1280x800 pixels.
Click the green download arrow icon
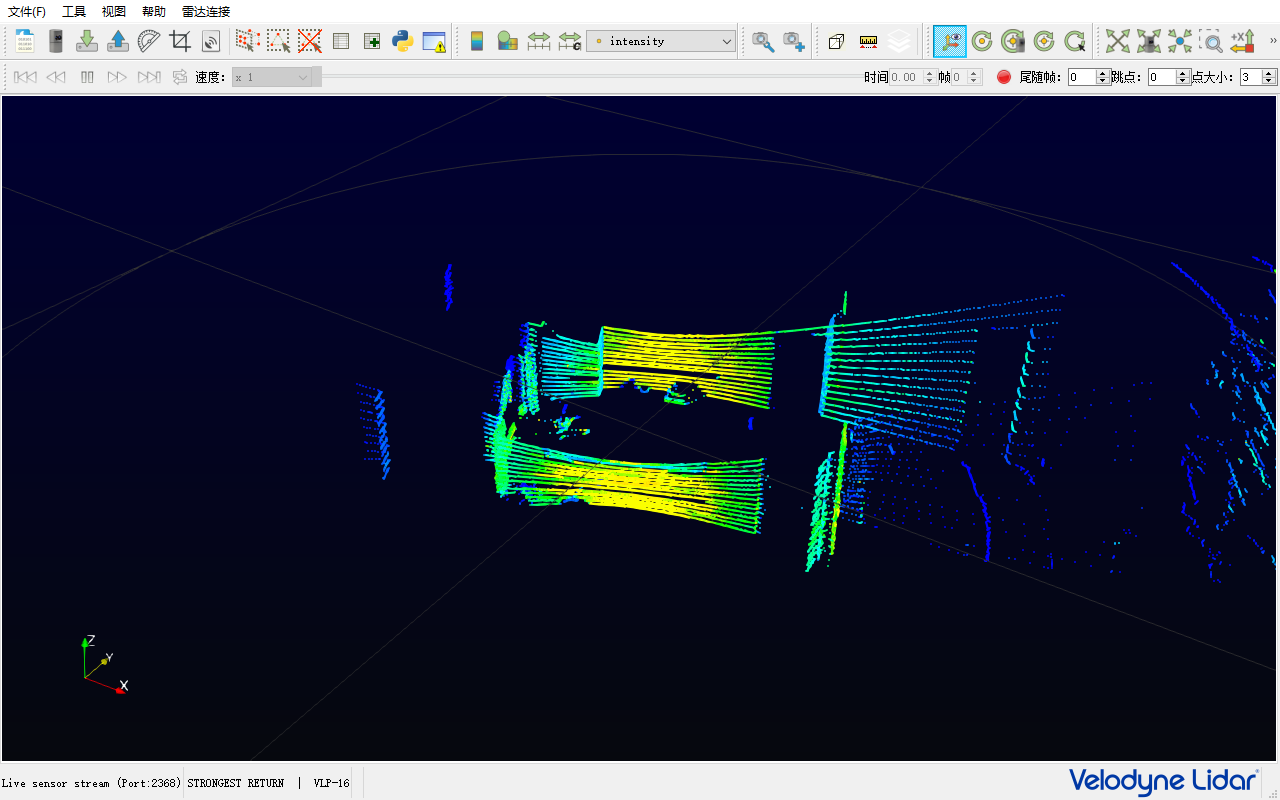pos(87,41)
